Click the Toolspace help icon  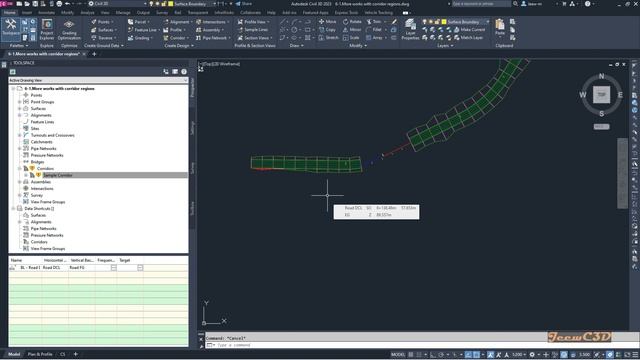184,72
